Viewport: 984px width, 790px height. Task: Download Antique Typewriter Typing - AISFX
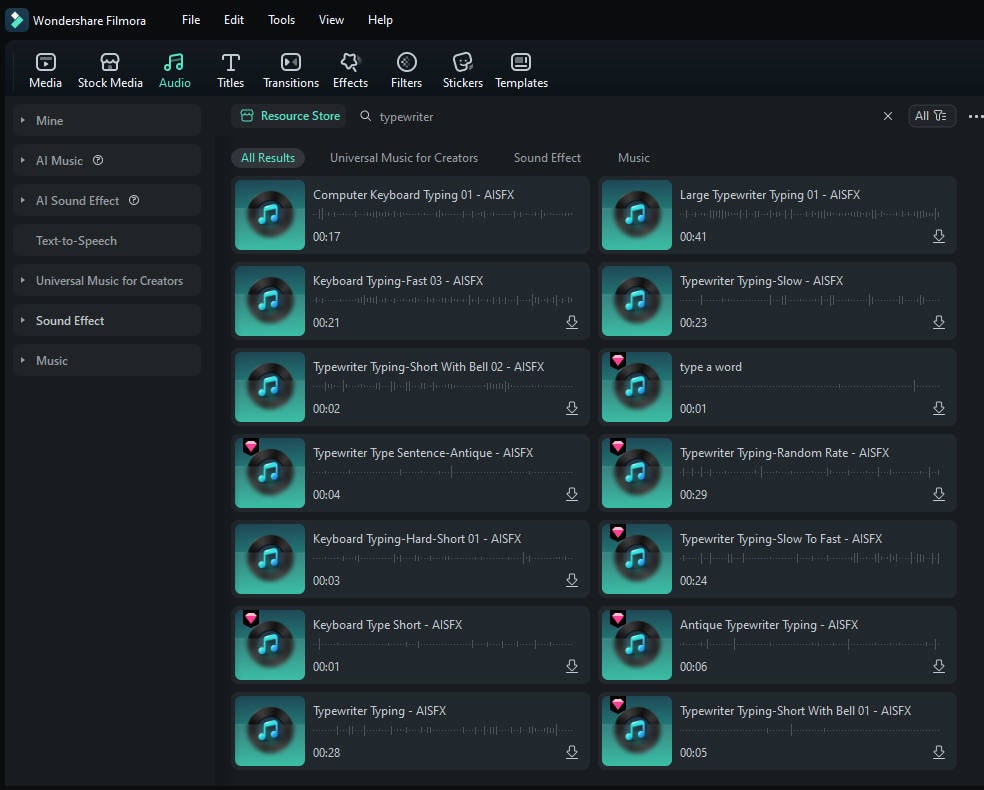point(939,666)
